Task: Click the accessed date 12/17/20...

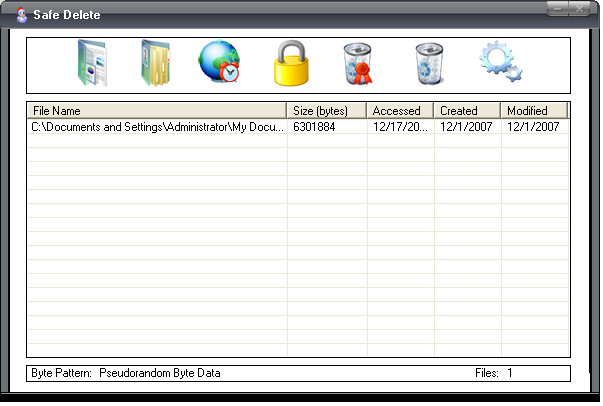Action: click(x=400, y=127)
